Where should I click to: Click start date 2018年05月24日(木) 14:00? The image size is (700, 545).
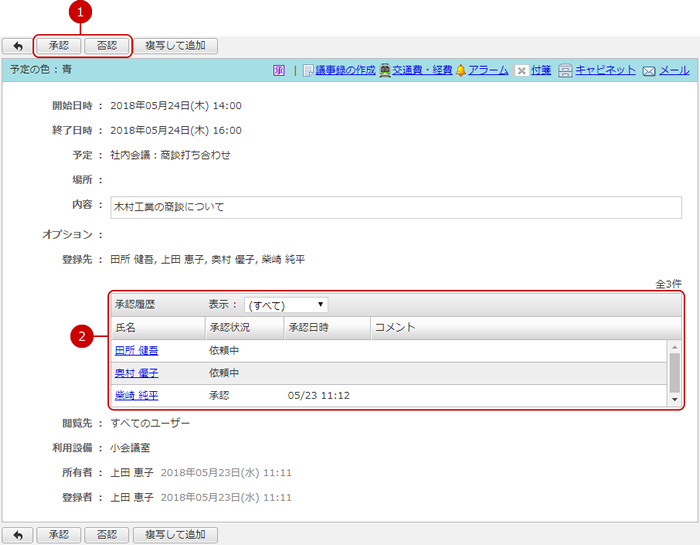tap(176, 106)
